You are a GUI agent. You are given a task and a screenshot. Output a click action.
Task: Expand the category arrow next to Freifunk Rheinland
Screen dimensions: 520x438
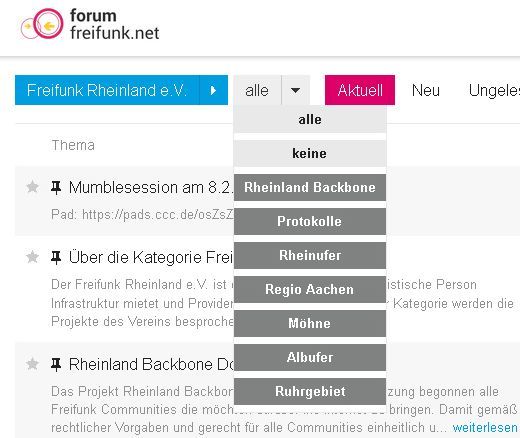213,90
